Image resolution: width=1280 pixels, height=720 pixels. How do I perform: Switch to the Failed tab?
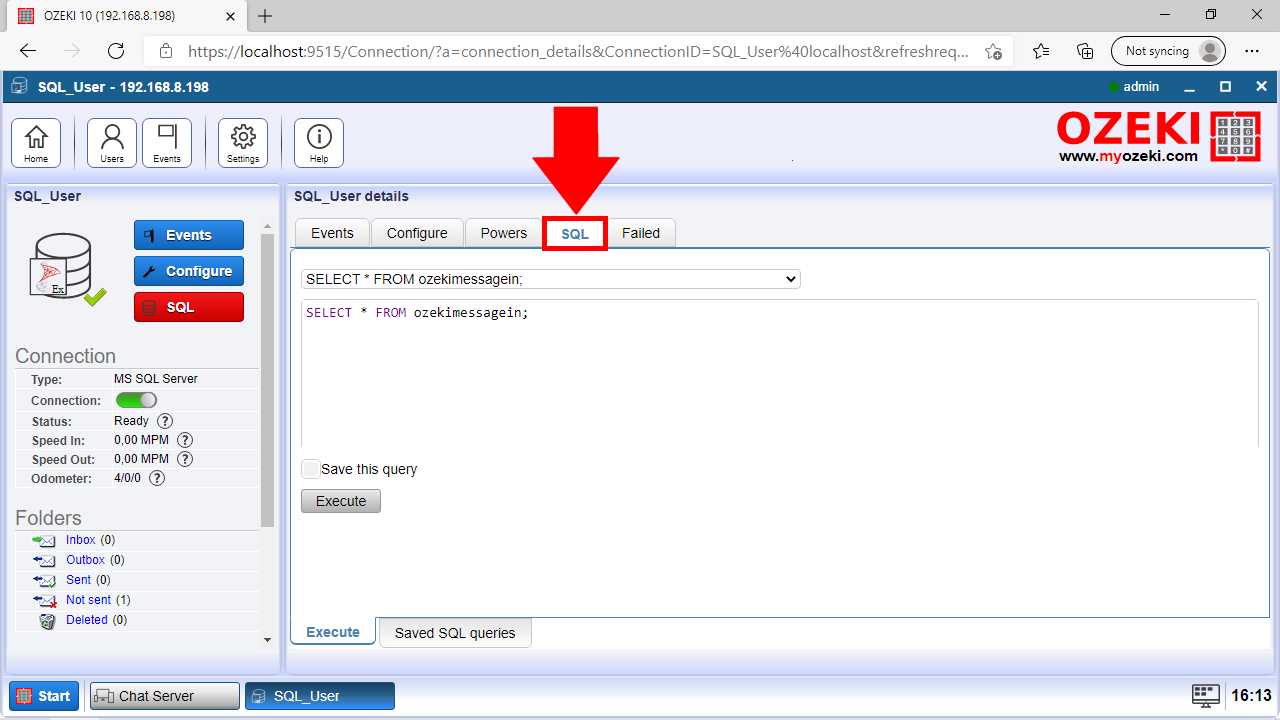tap(640, 233)
